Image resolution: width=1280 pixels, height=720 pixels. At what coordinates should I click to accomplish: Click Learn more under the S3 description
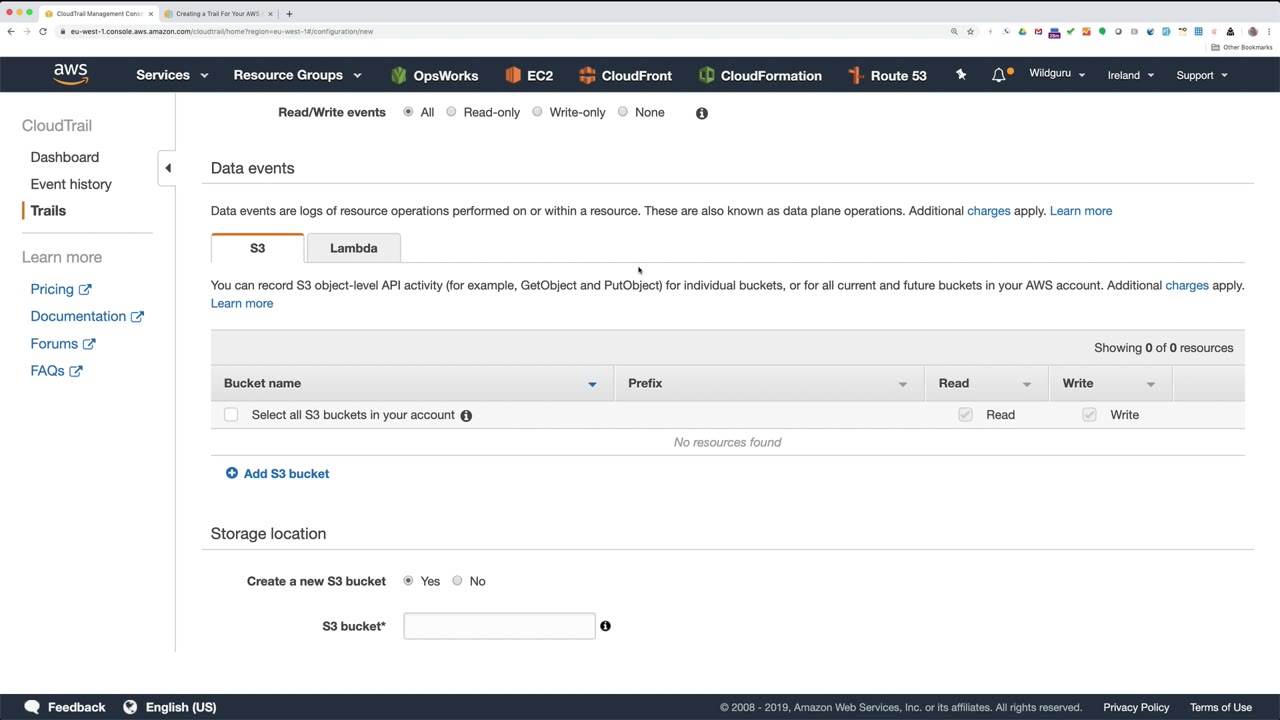(242, 303)
